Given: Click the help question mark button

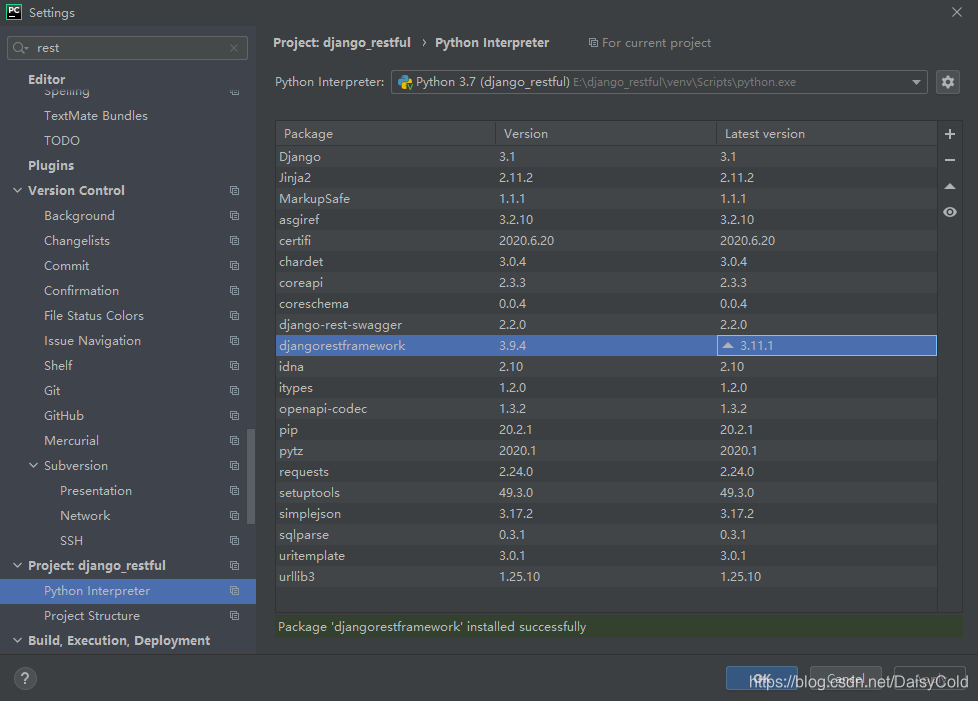Looking at the screenshot, I should [x=25, y=679].
